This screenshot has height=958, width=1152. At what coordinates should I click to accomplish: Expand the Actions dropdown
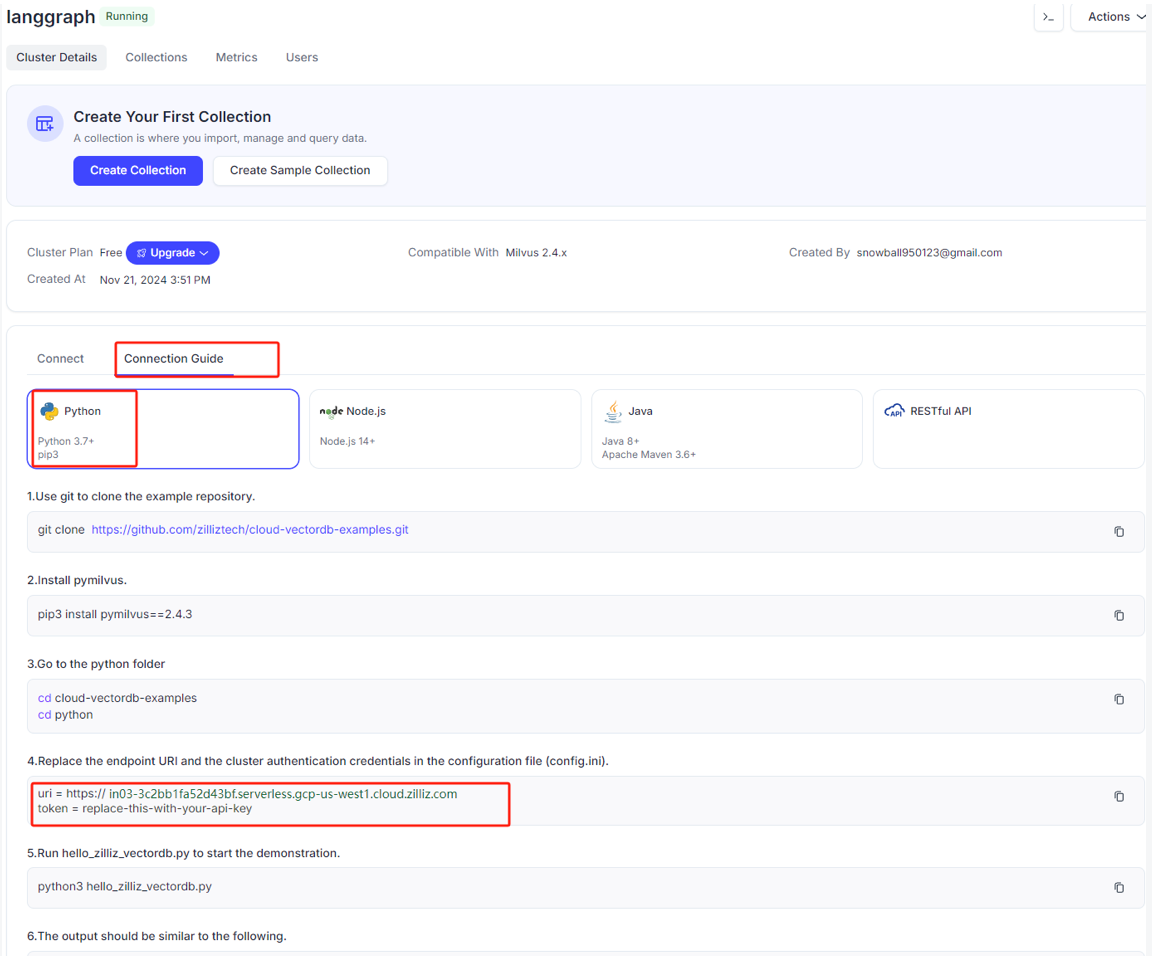pyautogui.click(x=1115, y=17)
